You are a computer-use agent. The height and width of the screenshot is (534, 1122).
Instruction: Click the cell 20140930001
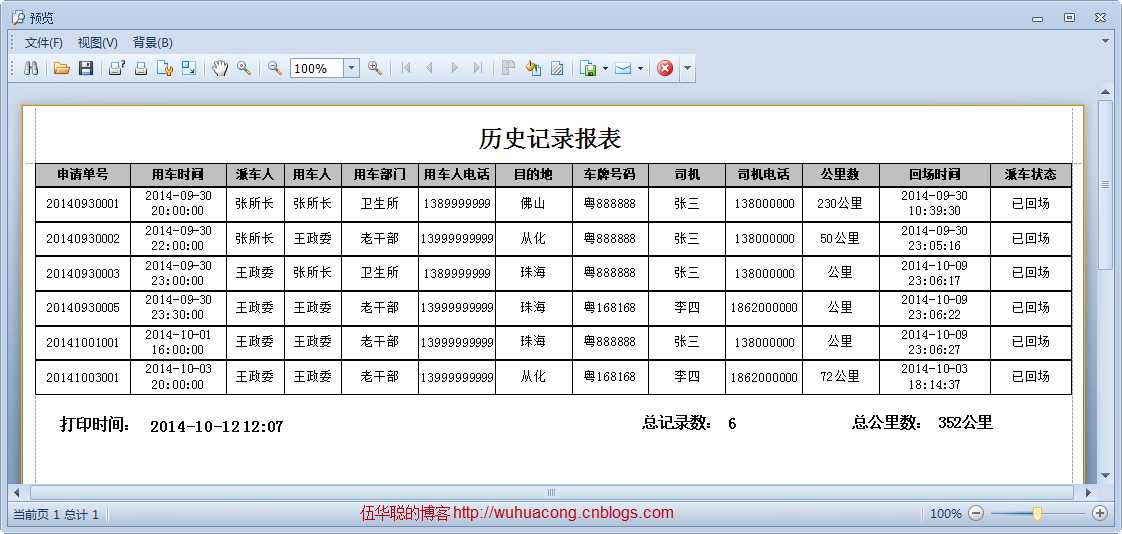pyautogui.click(x=83, y=204)
